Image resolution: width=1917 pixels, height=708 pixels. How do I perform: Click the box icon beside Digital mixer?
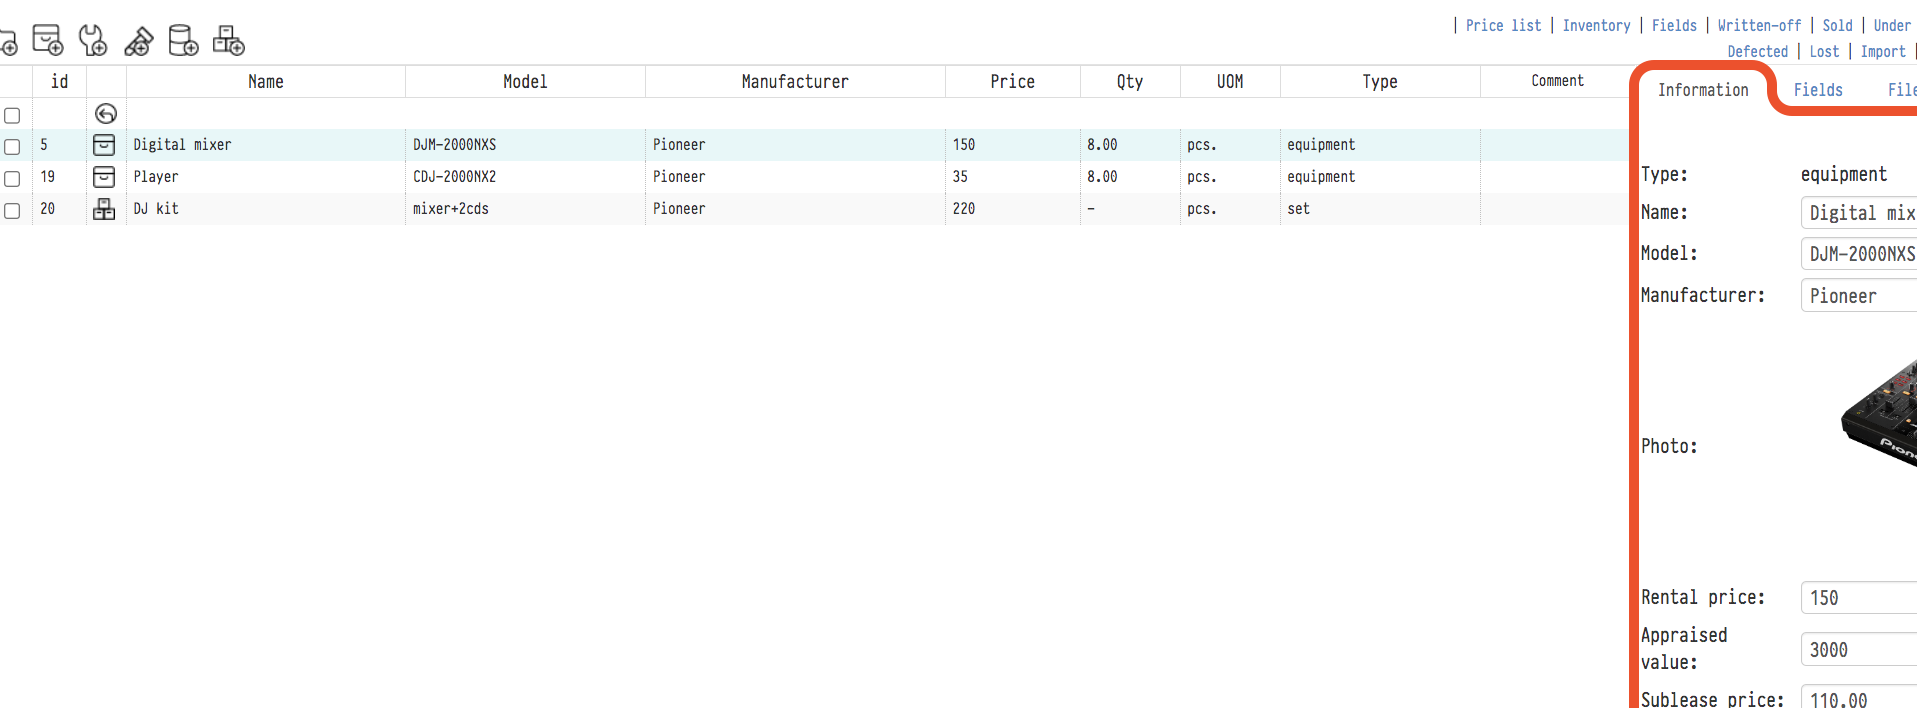(x=104, y=145)
